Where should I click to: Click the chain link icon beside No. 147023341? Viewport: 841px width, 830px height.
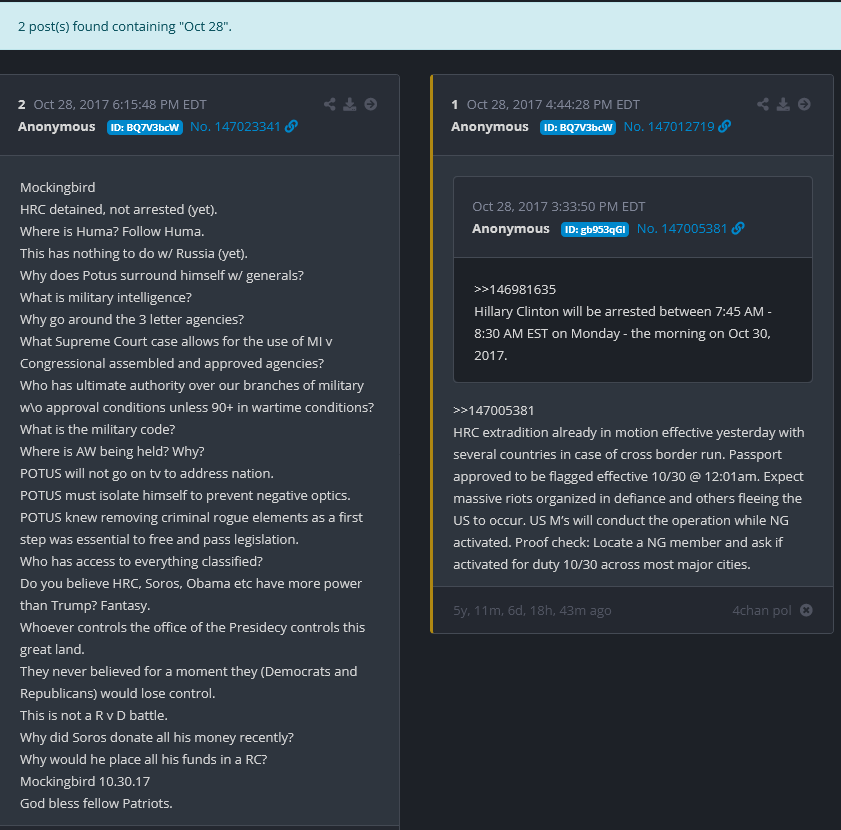[x=291, y=127]
